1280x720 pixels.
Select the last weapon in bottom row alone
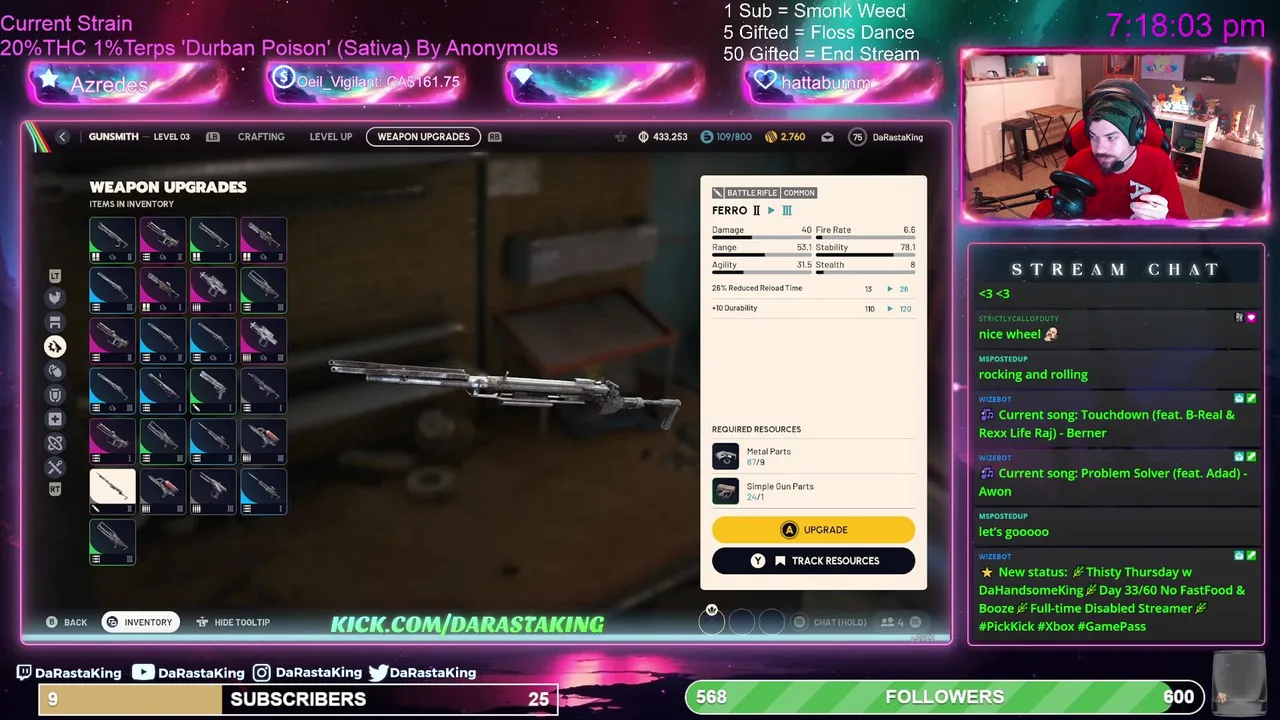coord(112,541)
